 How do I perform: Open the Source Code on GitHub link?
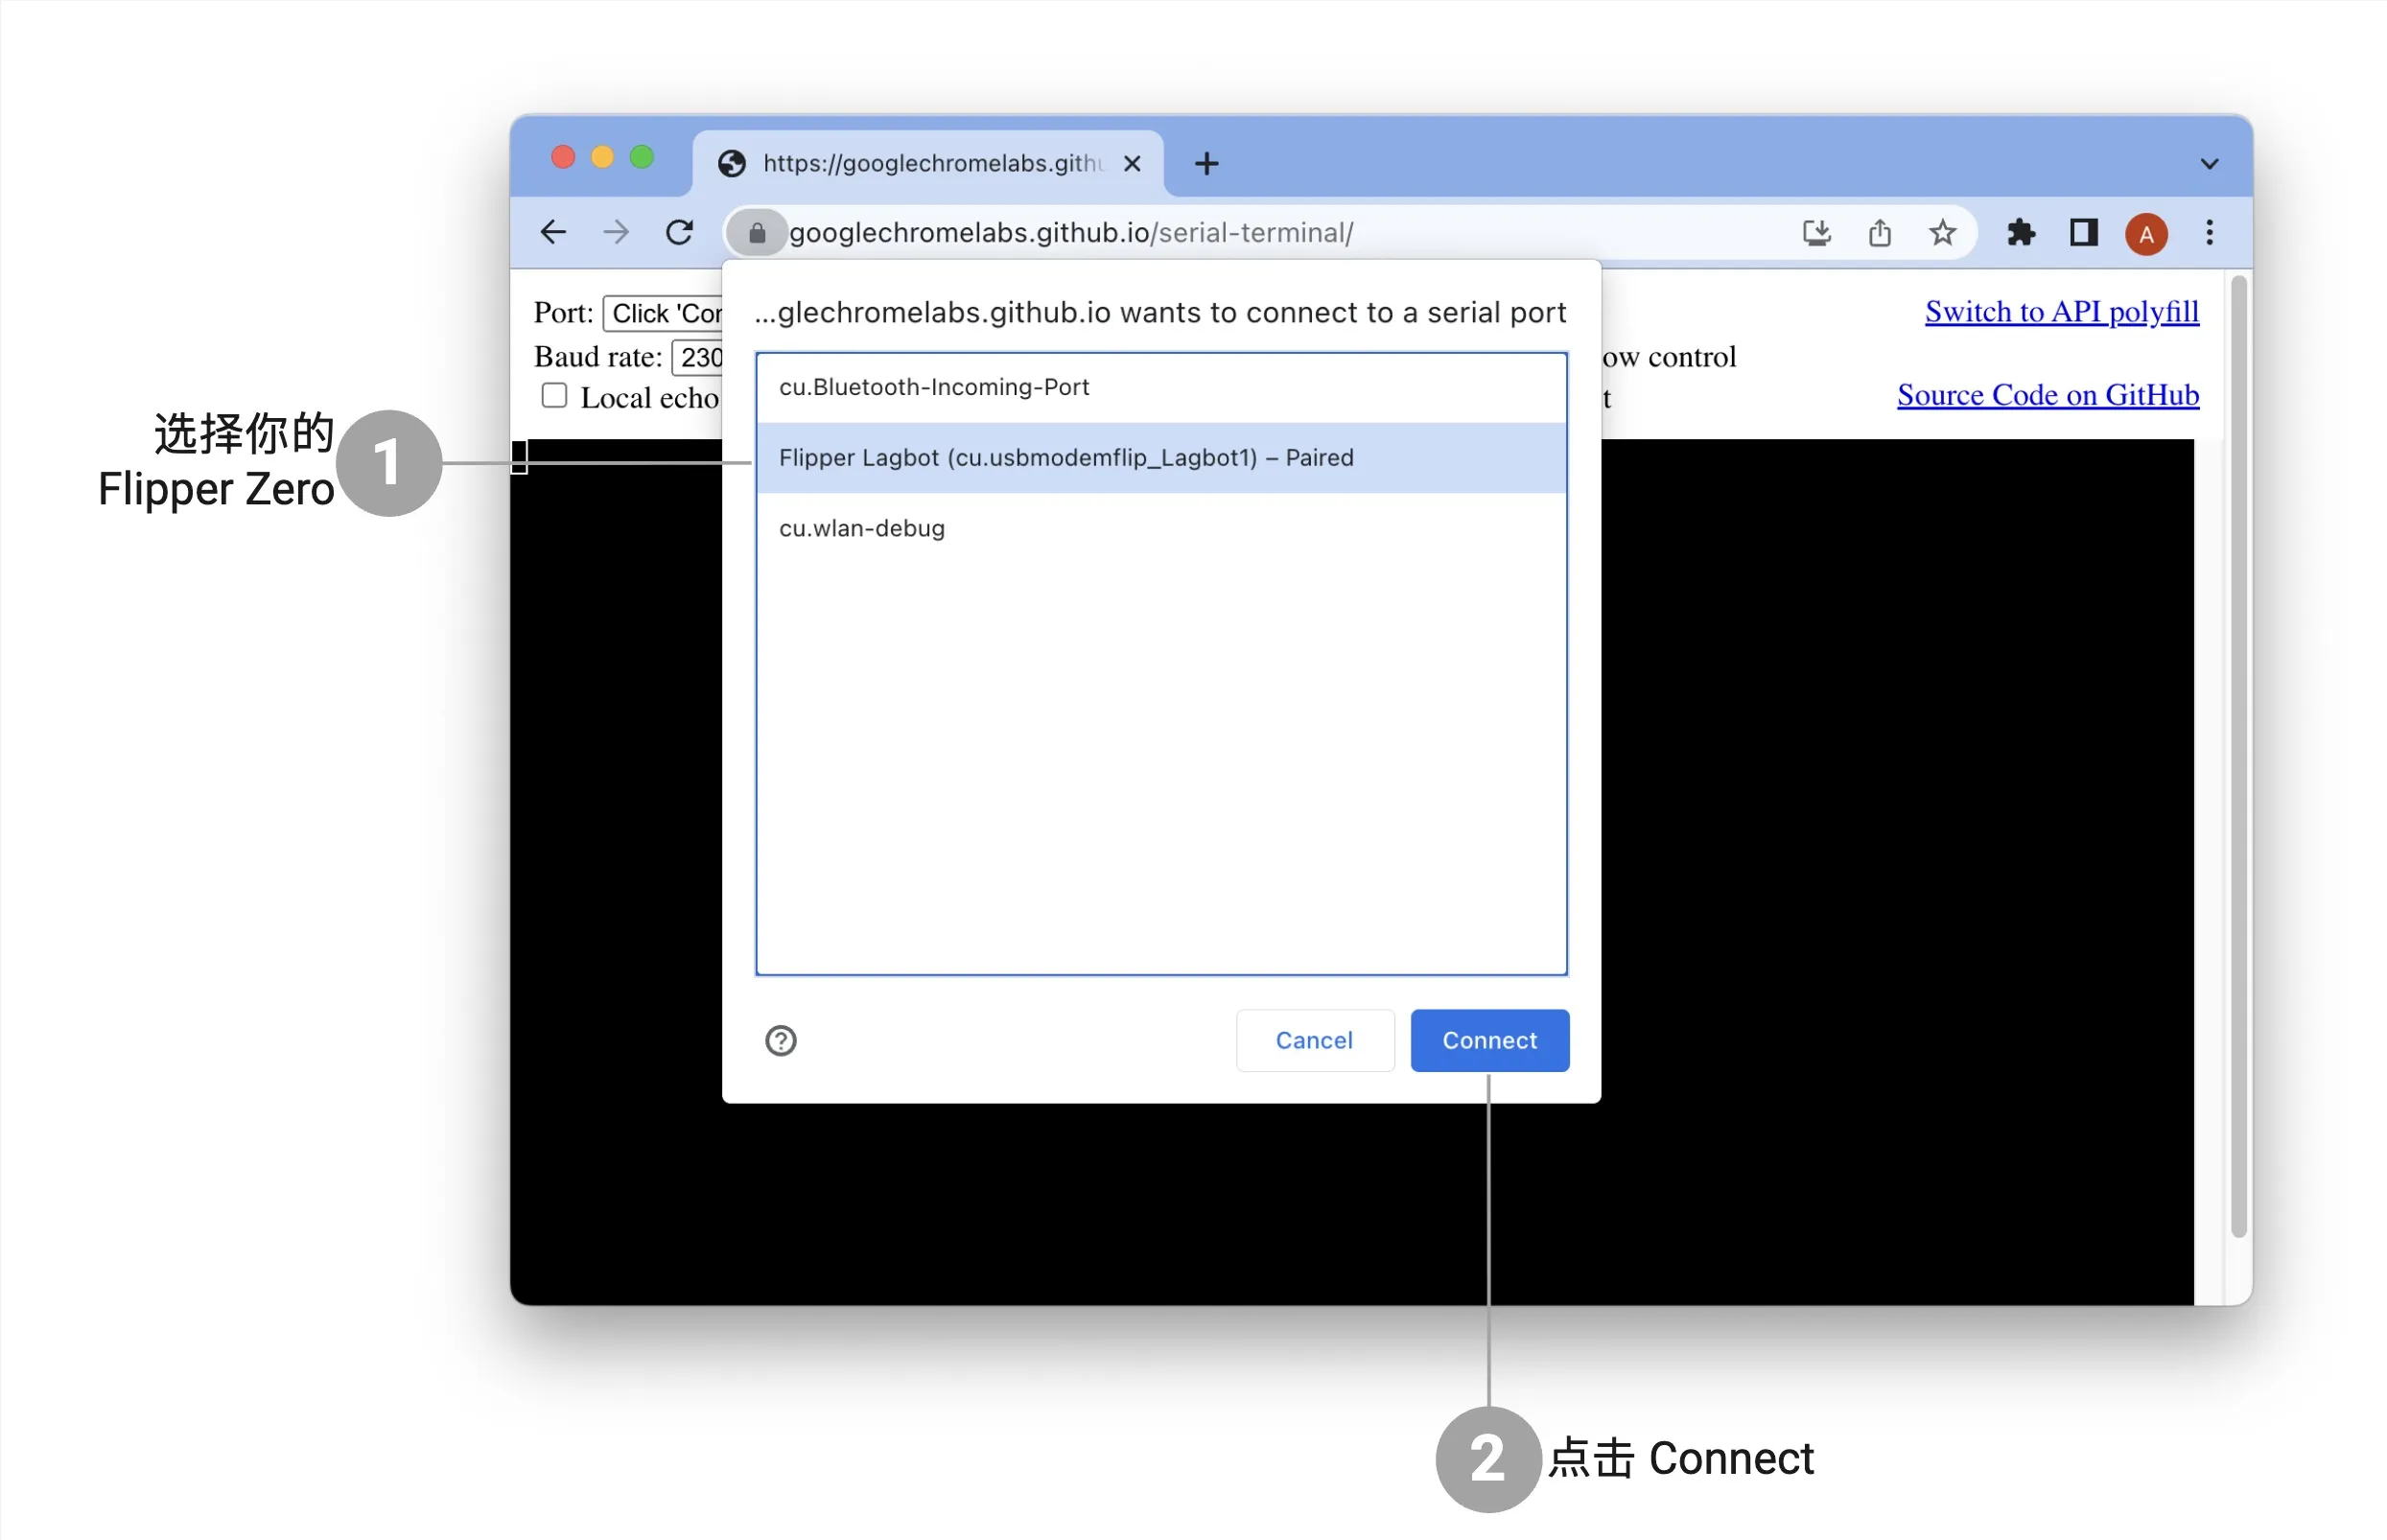pyautogui.click(x=2048, y=395)
